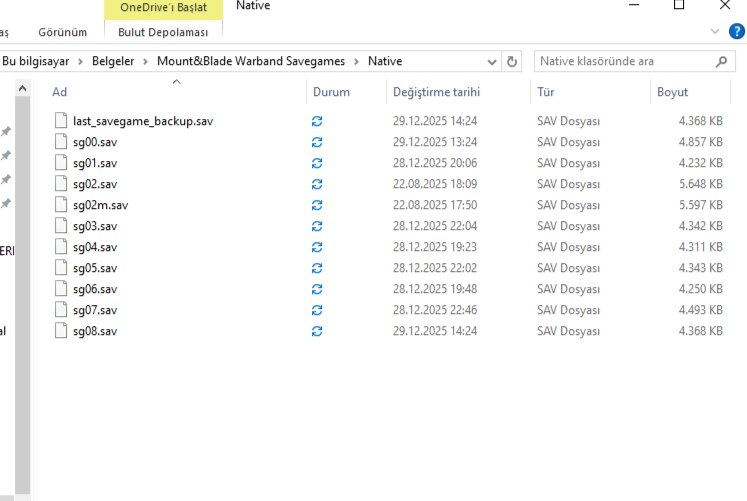This screenshot has height=501, width=747.
Task: Open the Bulut Depolaması tab
Action: (x=163, y=32)
